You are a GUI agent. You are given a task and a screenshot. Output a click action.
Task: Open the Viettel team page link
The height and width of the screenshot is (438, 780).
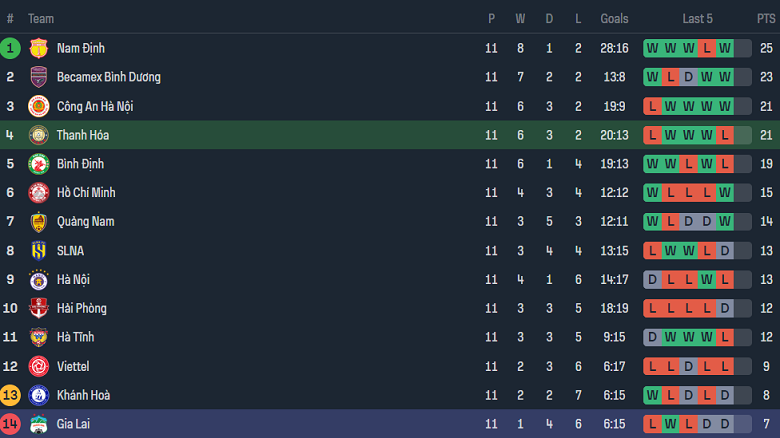[x=73, y=366]
